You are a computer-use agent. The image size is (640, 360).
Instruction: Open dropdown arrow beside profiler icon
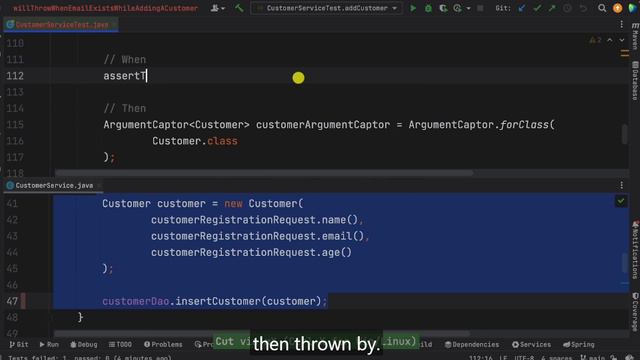coord(468,8)
